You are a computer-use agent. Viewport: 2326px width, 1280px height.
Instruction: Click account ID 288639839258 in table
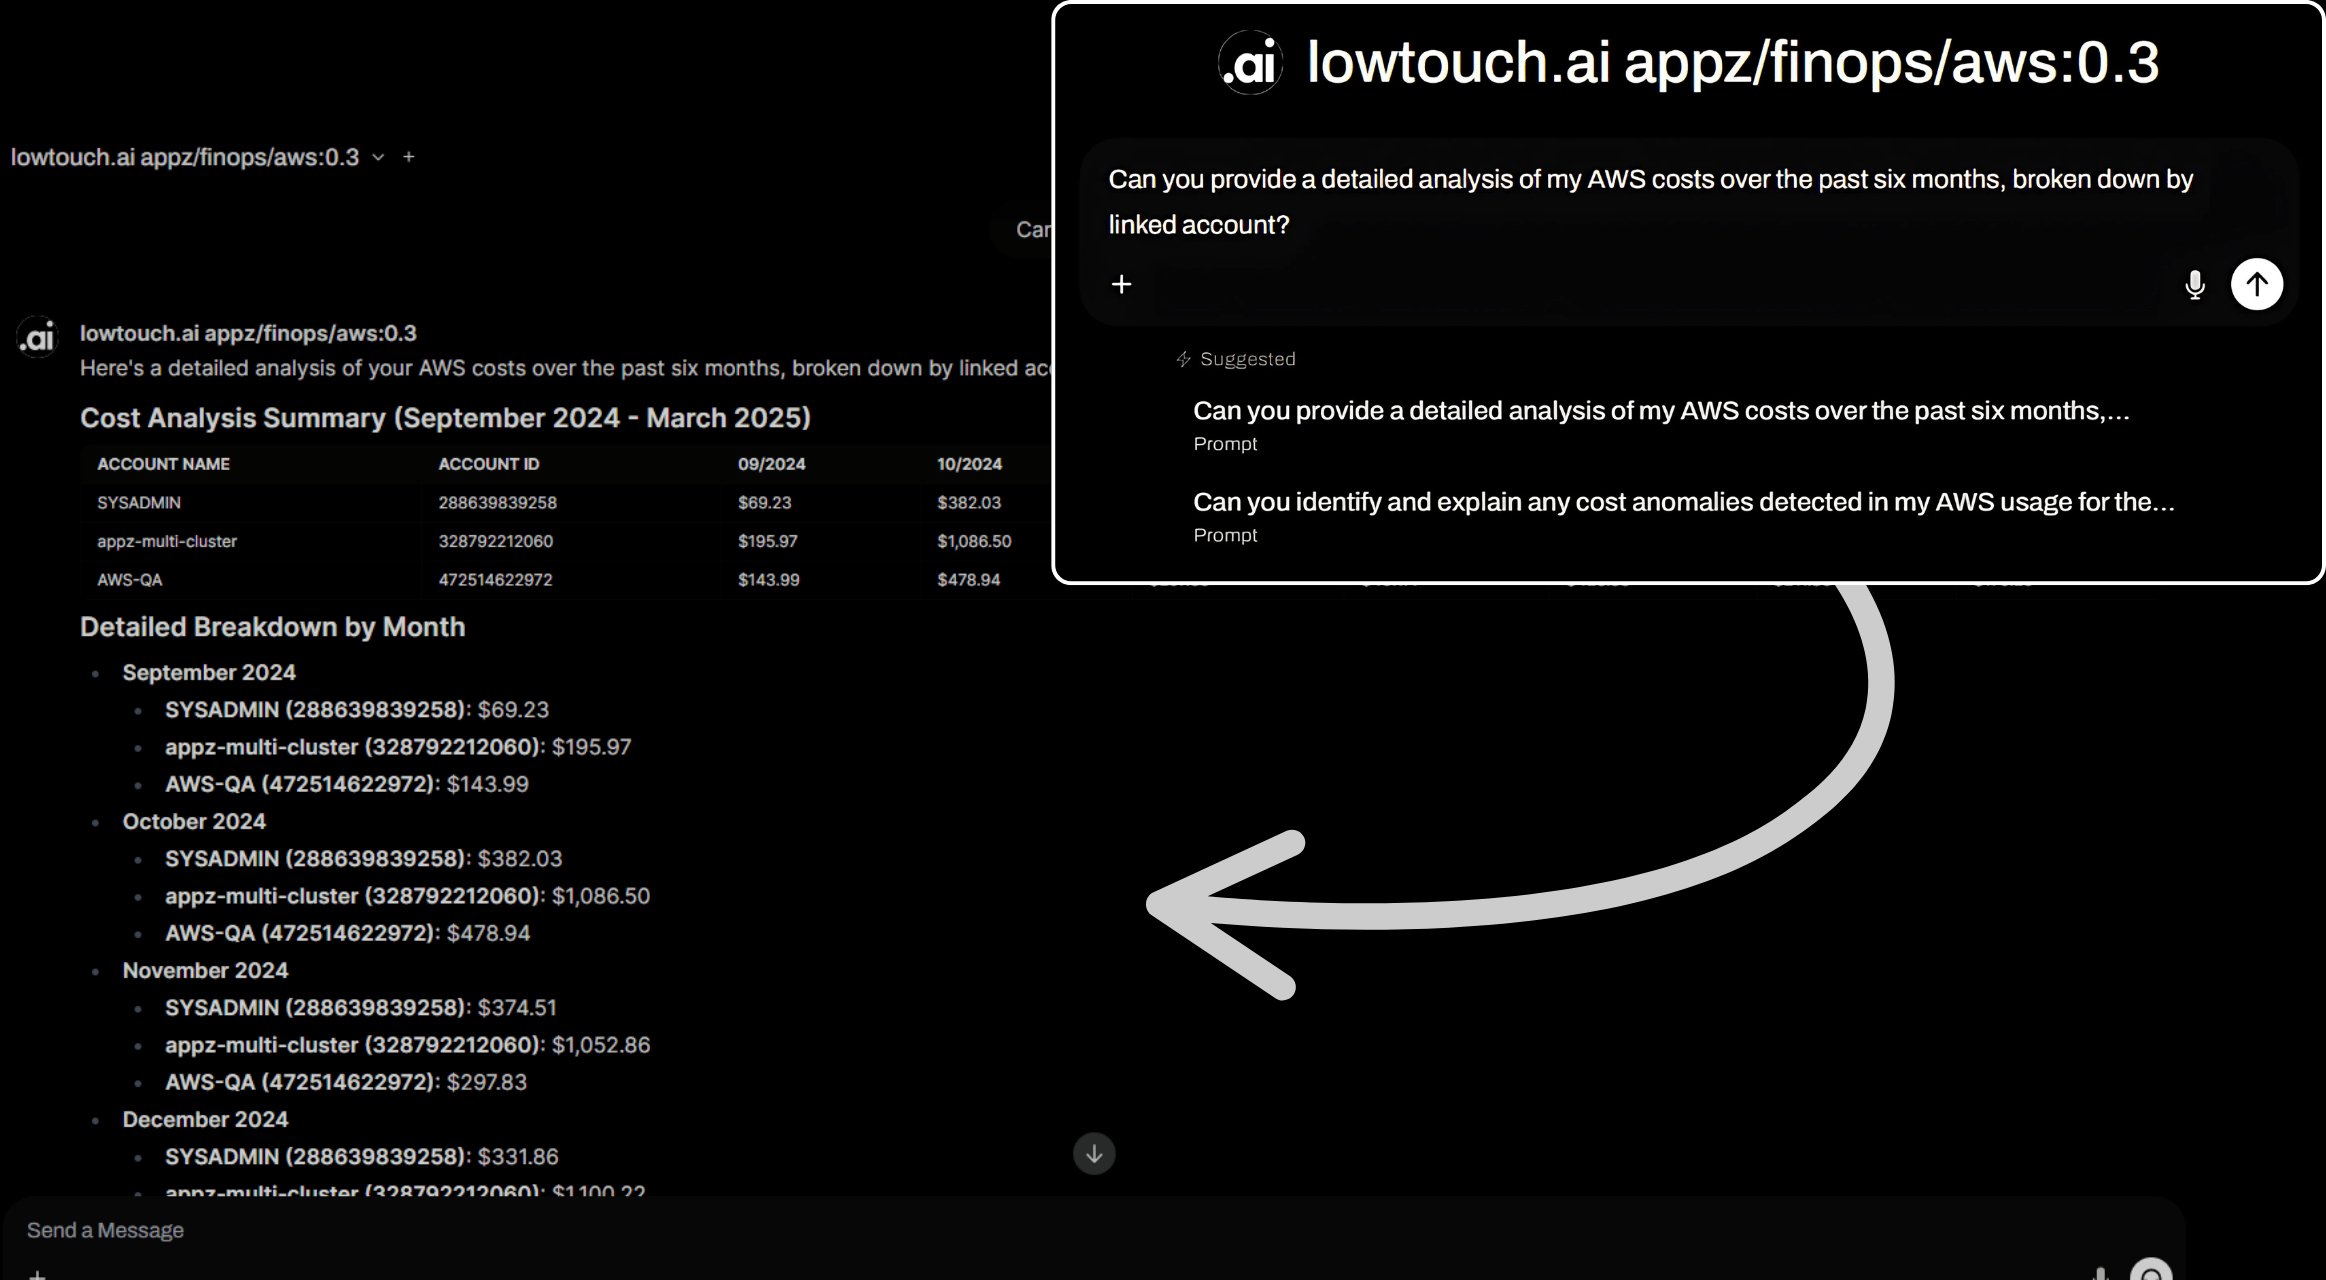(x=497, y=503)
